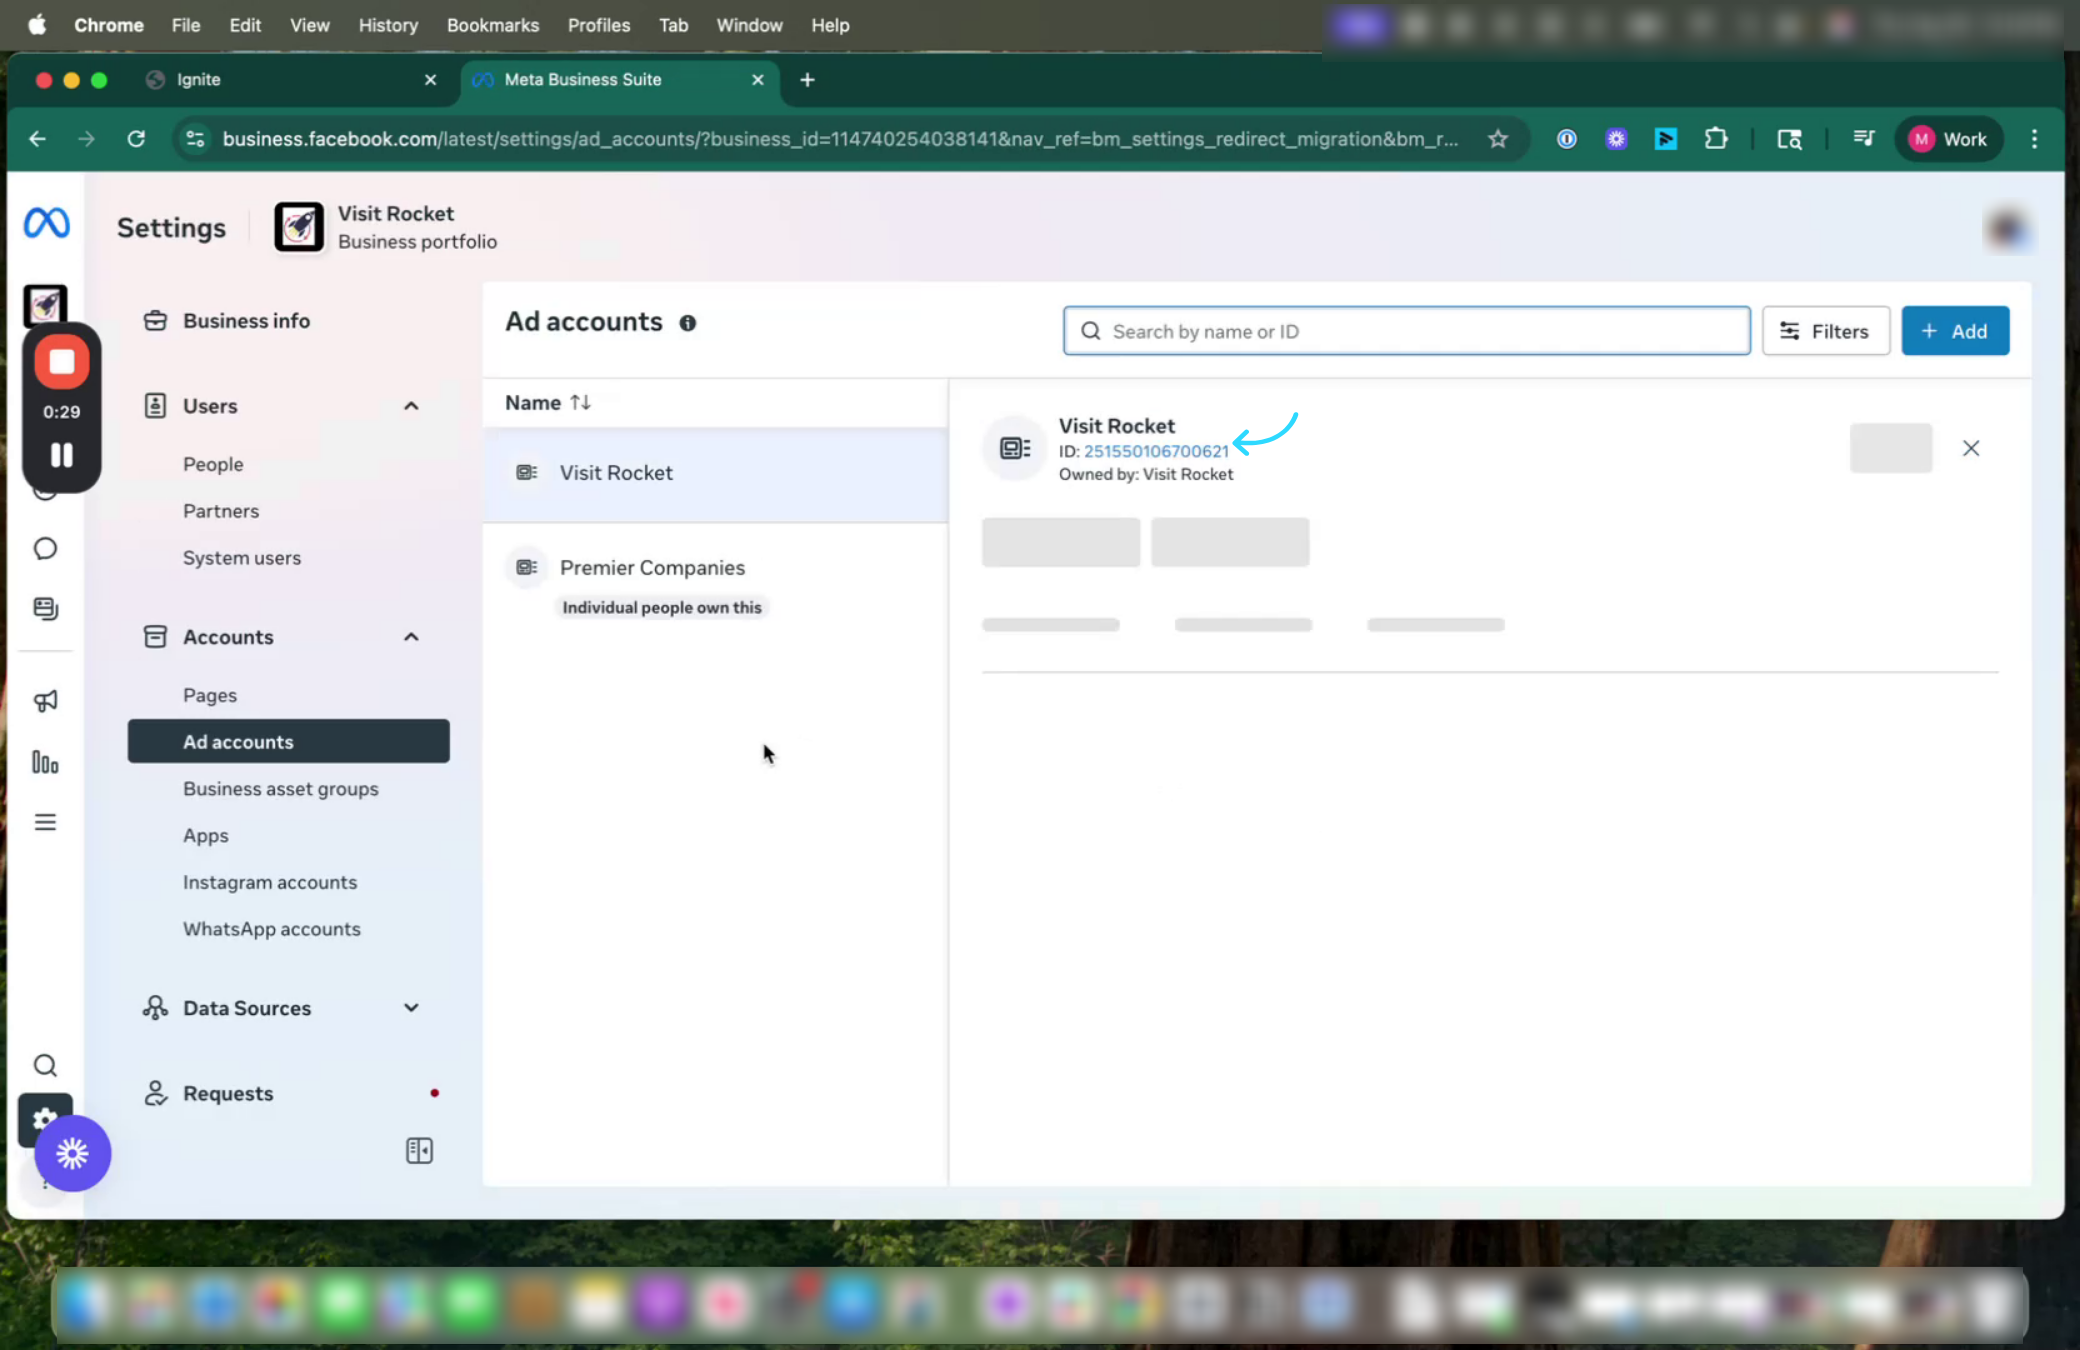This screenshot has width=2080, height=1350.
Task: Select the Meta Business Suite tab
Action: click(x=620, y=80)
